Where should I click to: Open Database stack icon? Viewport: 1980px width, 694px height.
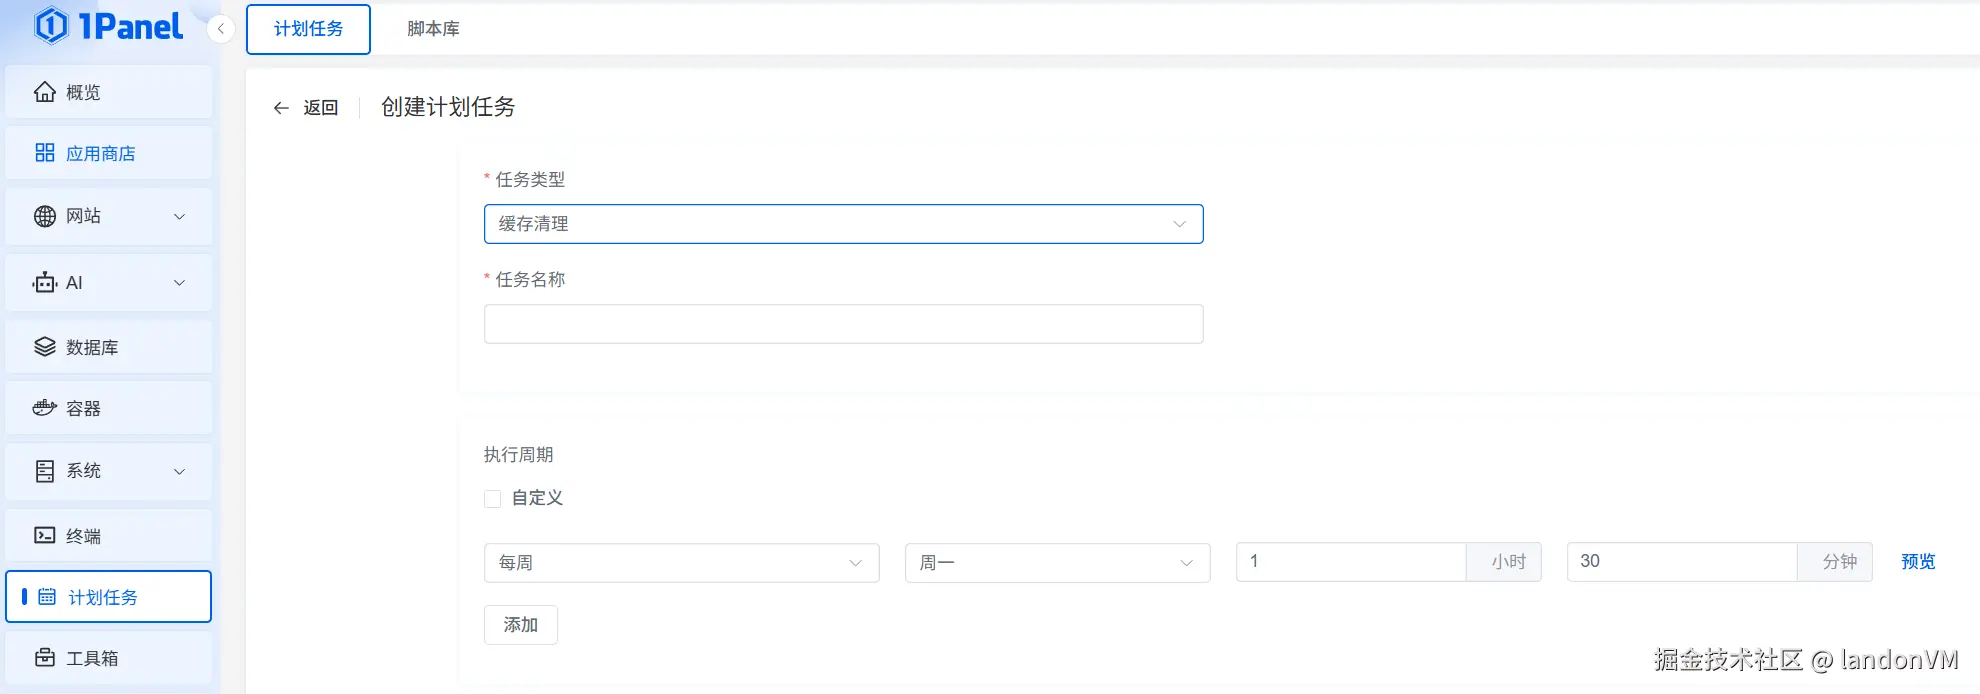coord(44,347)
